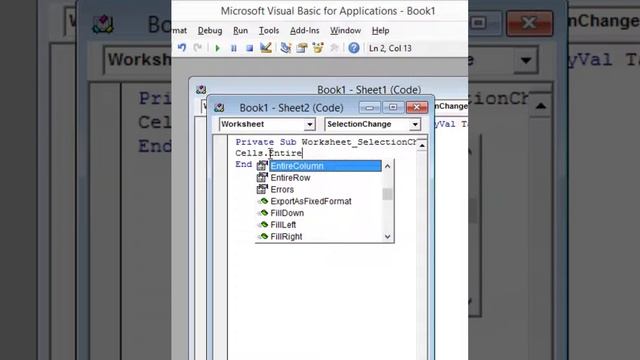Viewport: 640px width, 360px height.
Task: Click the Private Sub code line
Action: (326, 142)
